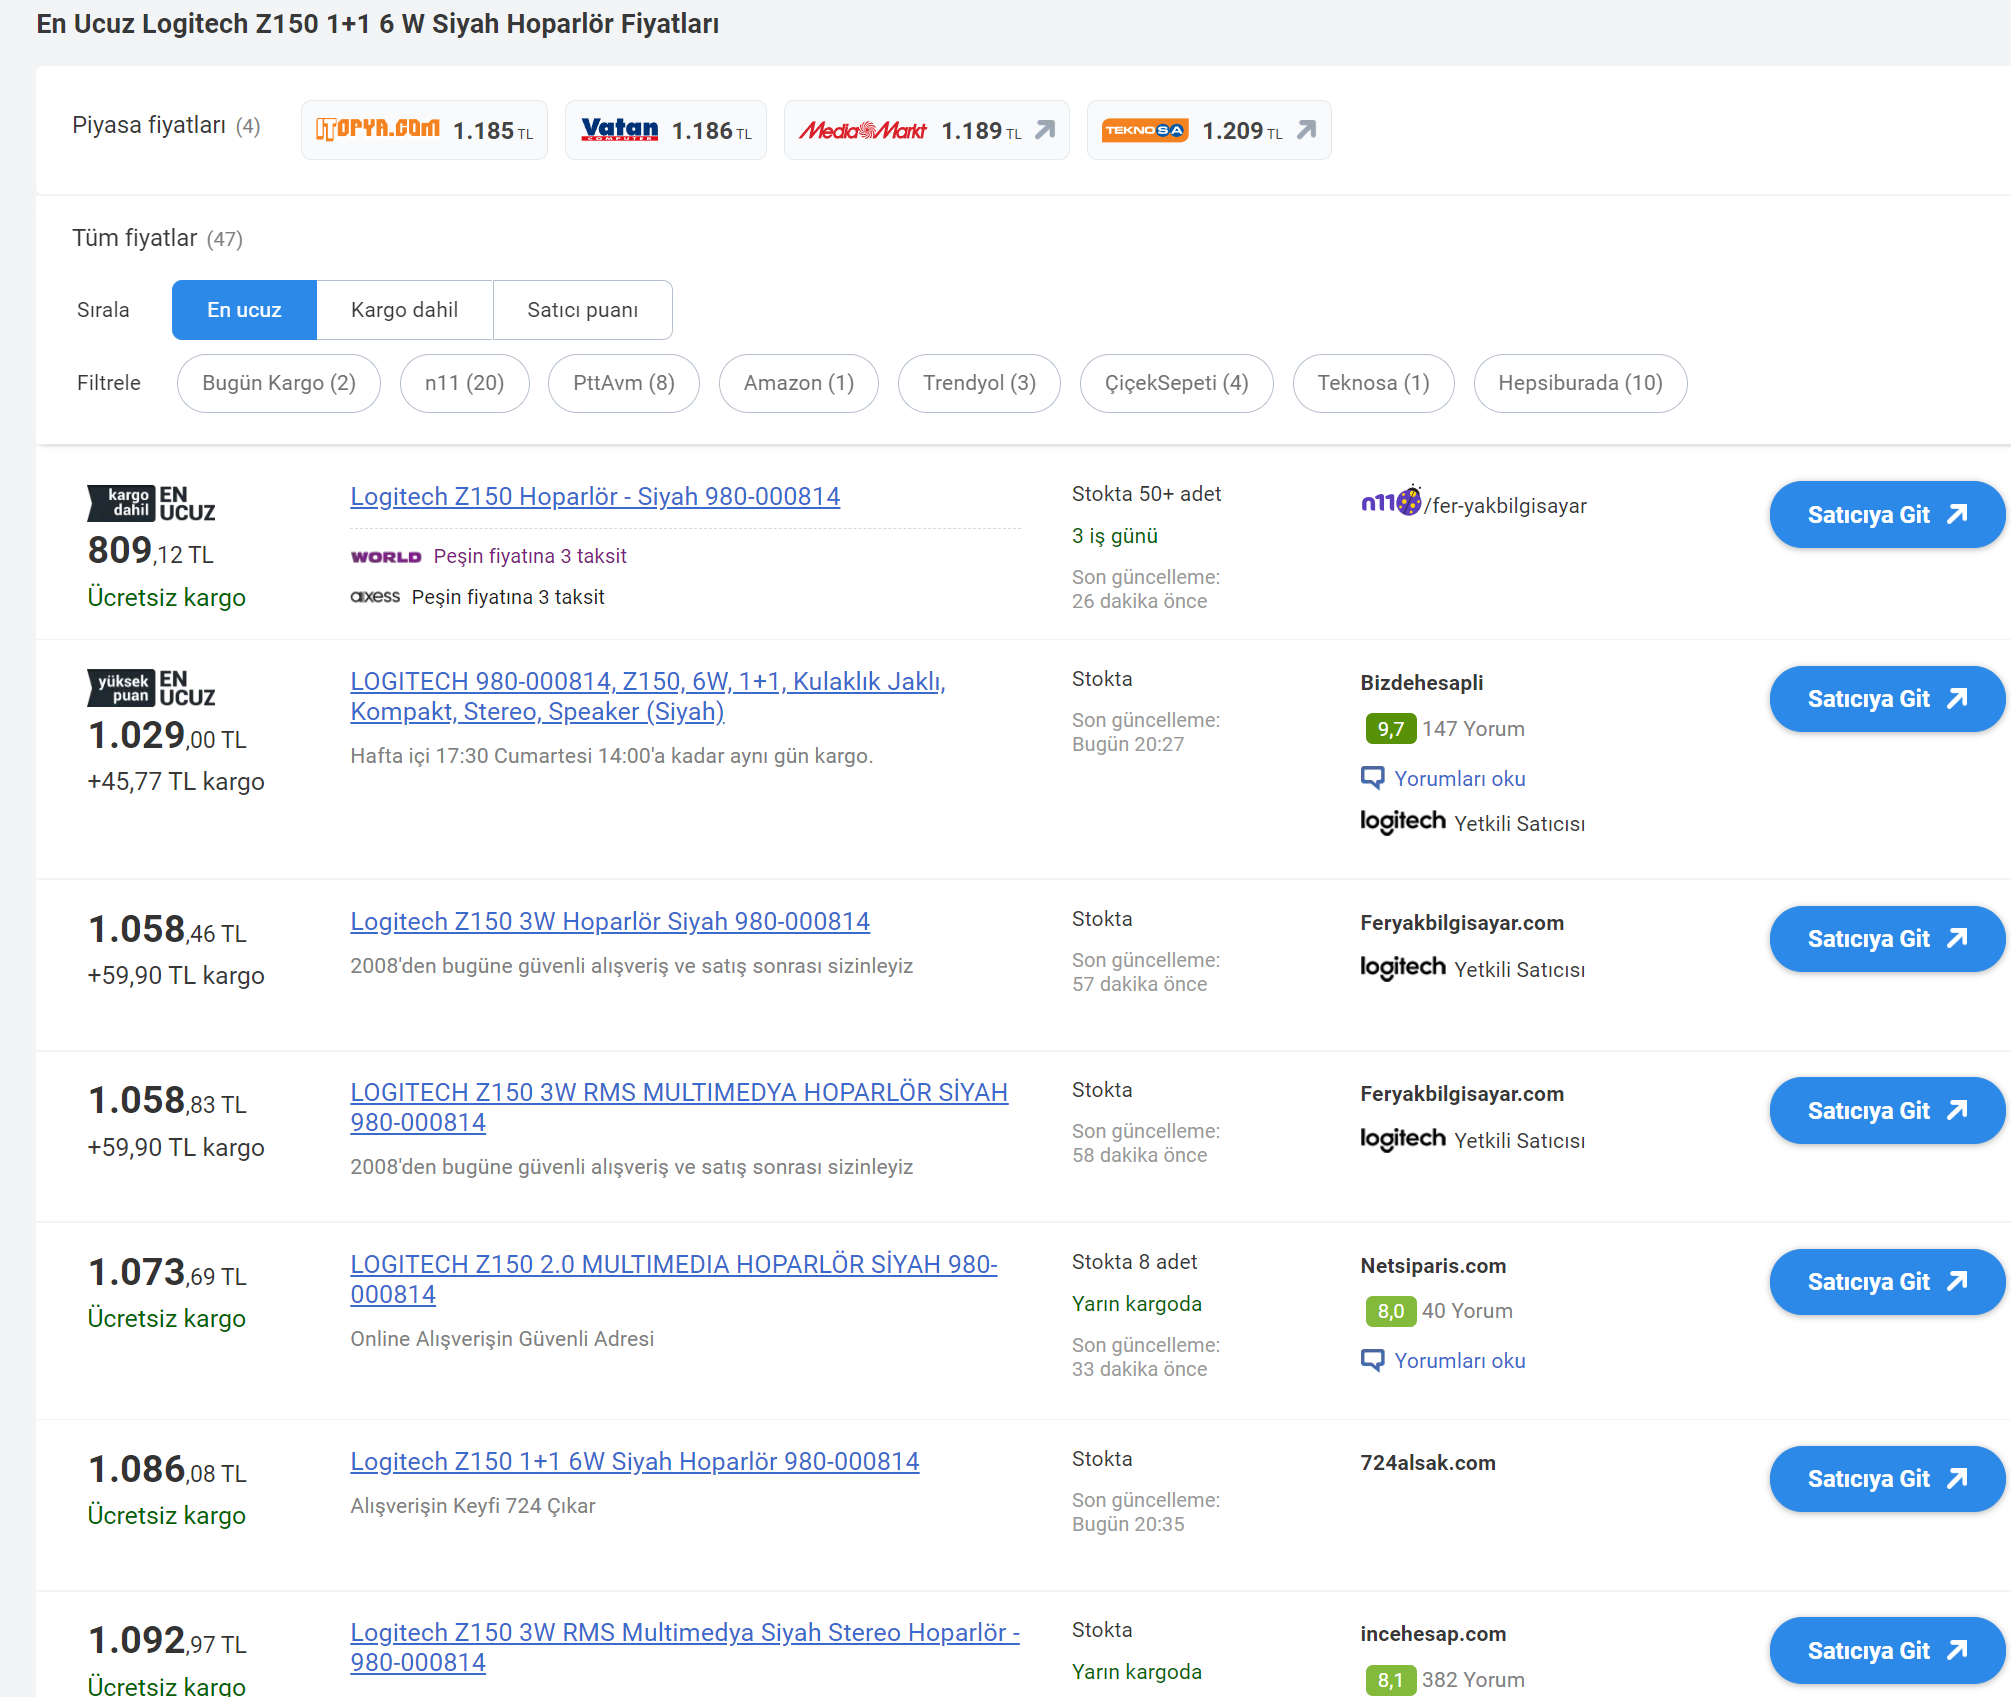
Task: Open MediaMarkt external link arrow
Action: click(1045, 130)
